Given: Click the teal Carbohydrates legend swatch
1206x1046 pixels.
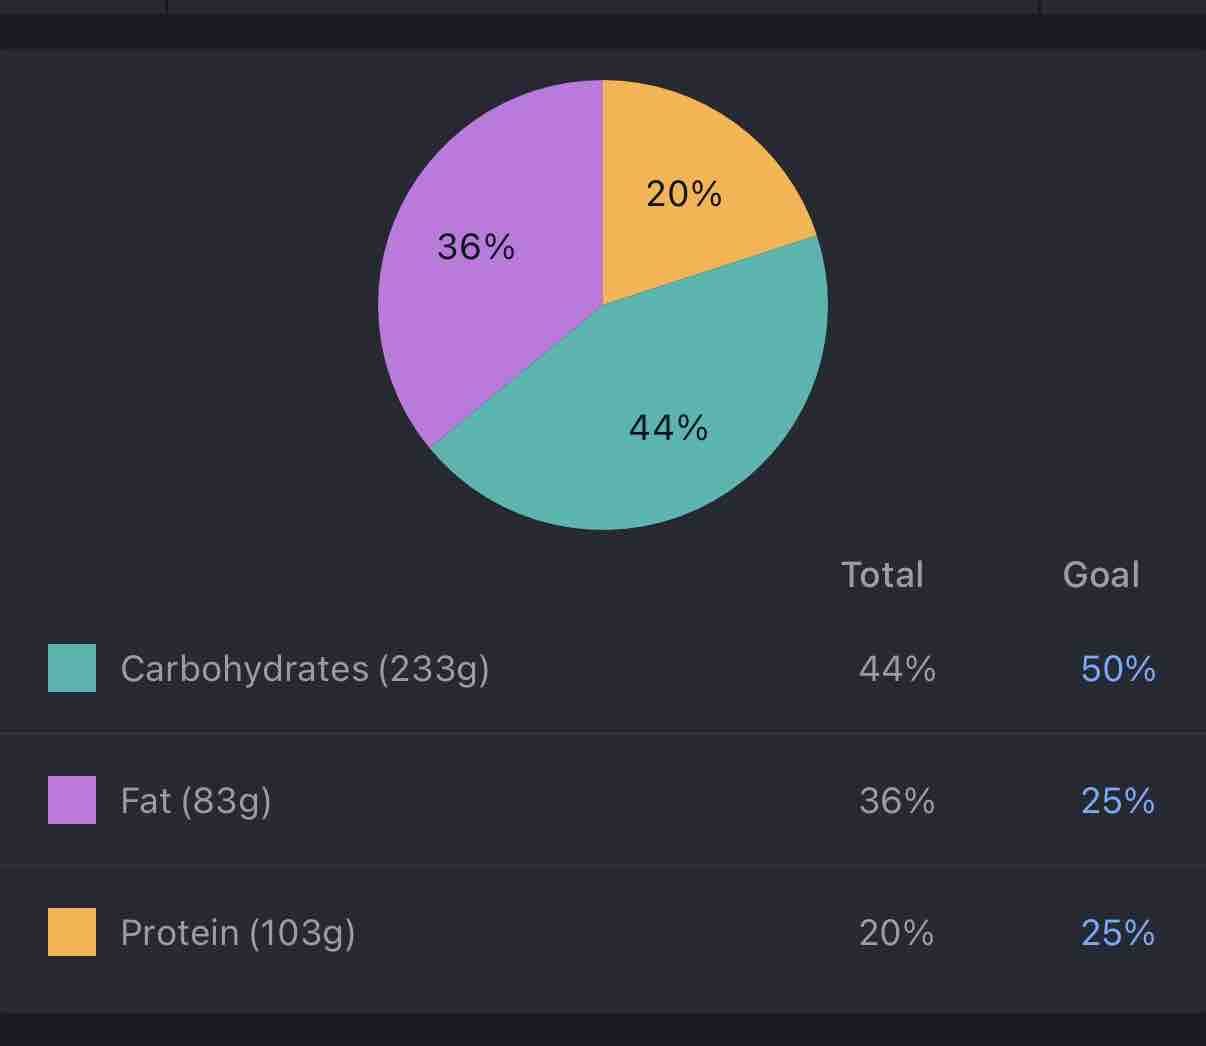Looking at the screenshot, I should [72, 668].
